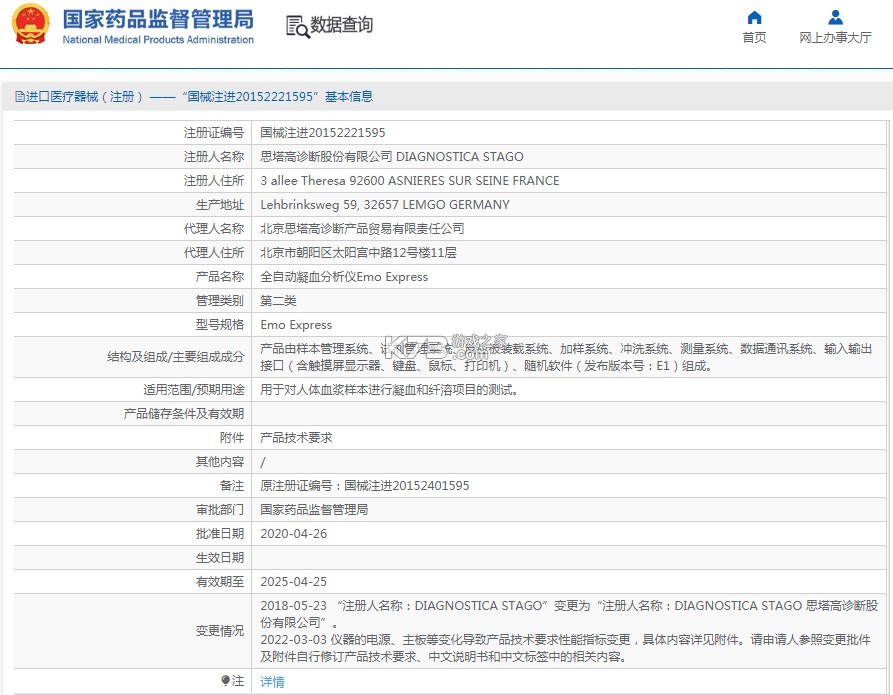
Task: Click the 其他内容 row label
Action: [x=220, y=462]
